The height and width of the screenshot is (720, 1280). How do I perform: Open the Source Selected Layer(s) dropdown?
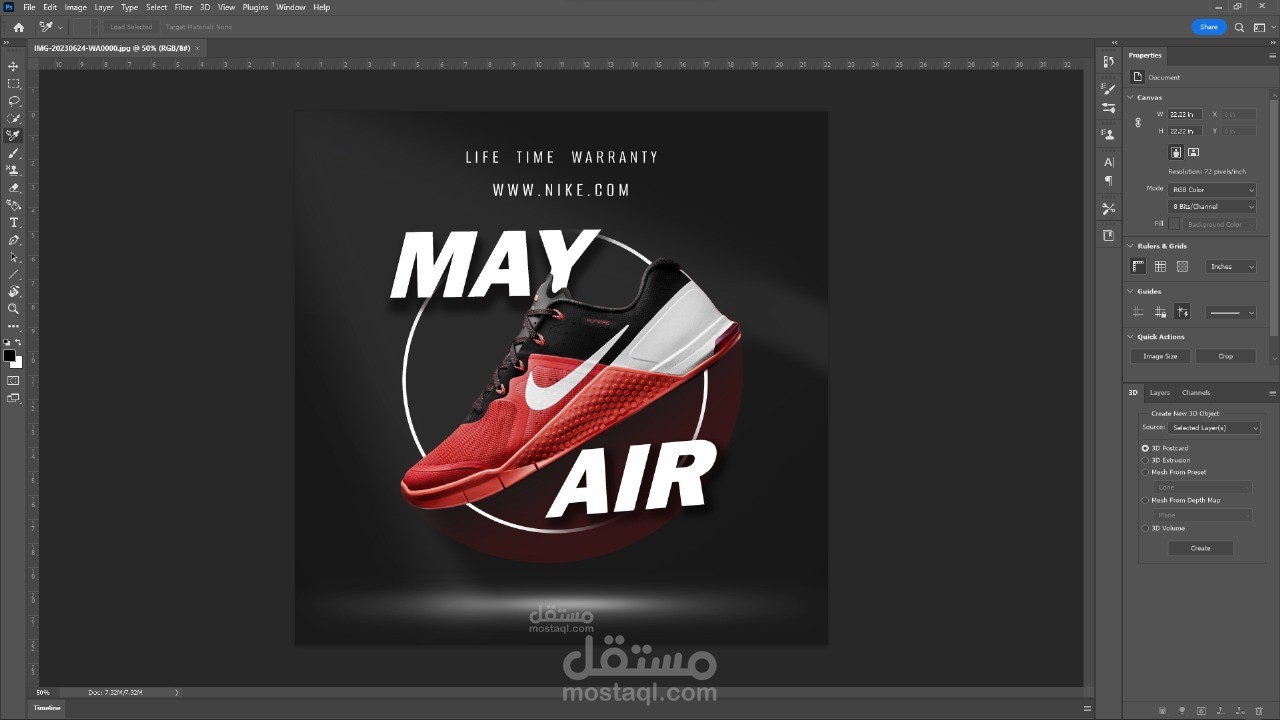point(1214,428)
